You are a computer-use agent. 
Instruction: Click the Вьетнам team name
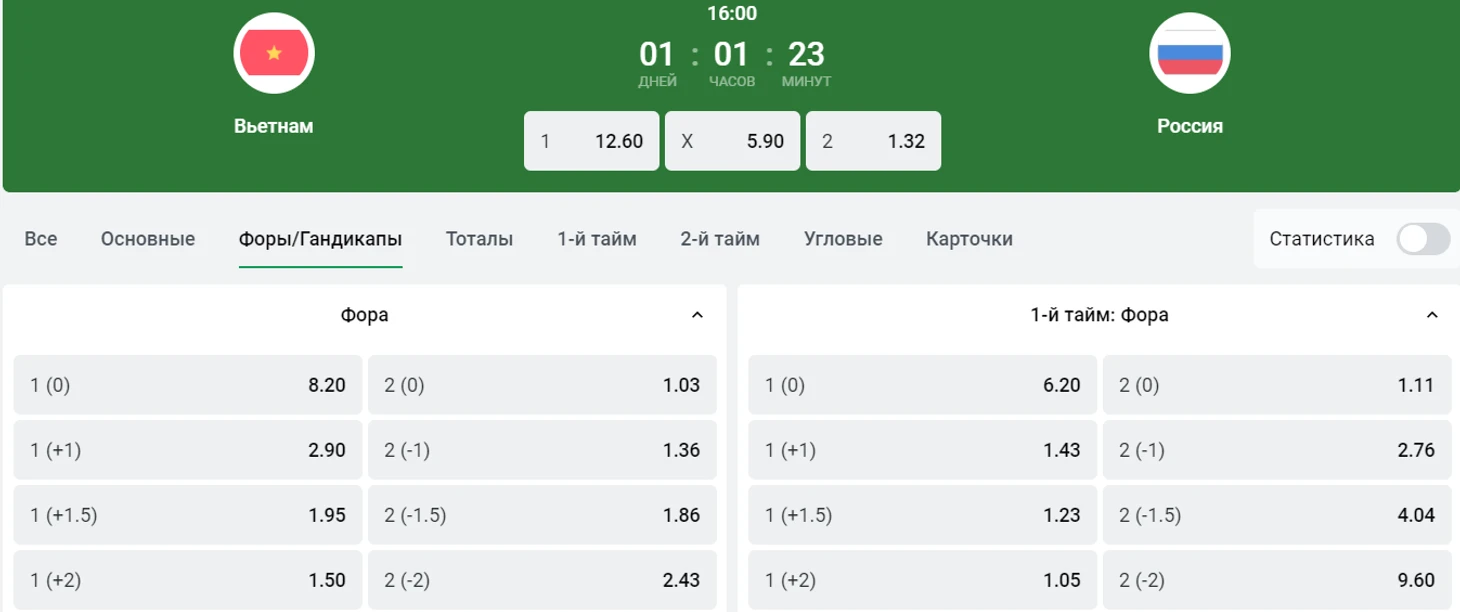[274, 126]
